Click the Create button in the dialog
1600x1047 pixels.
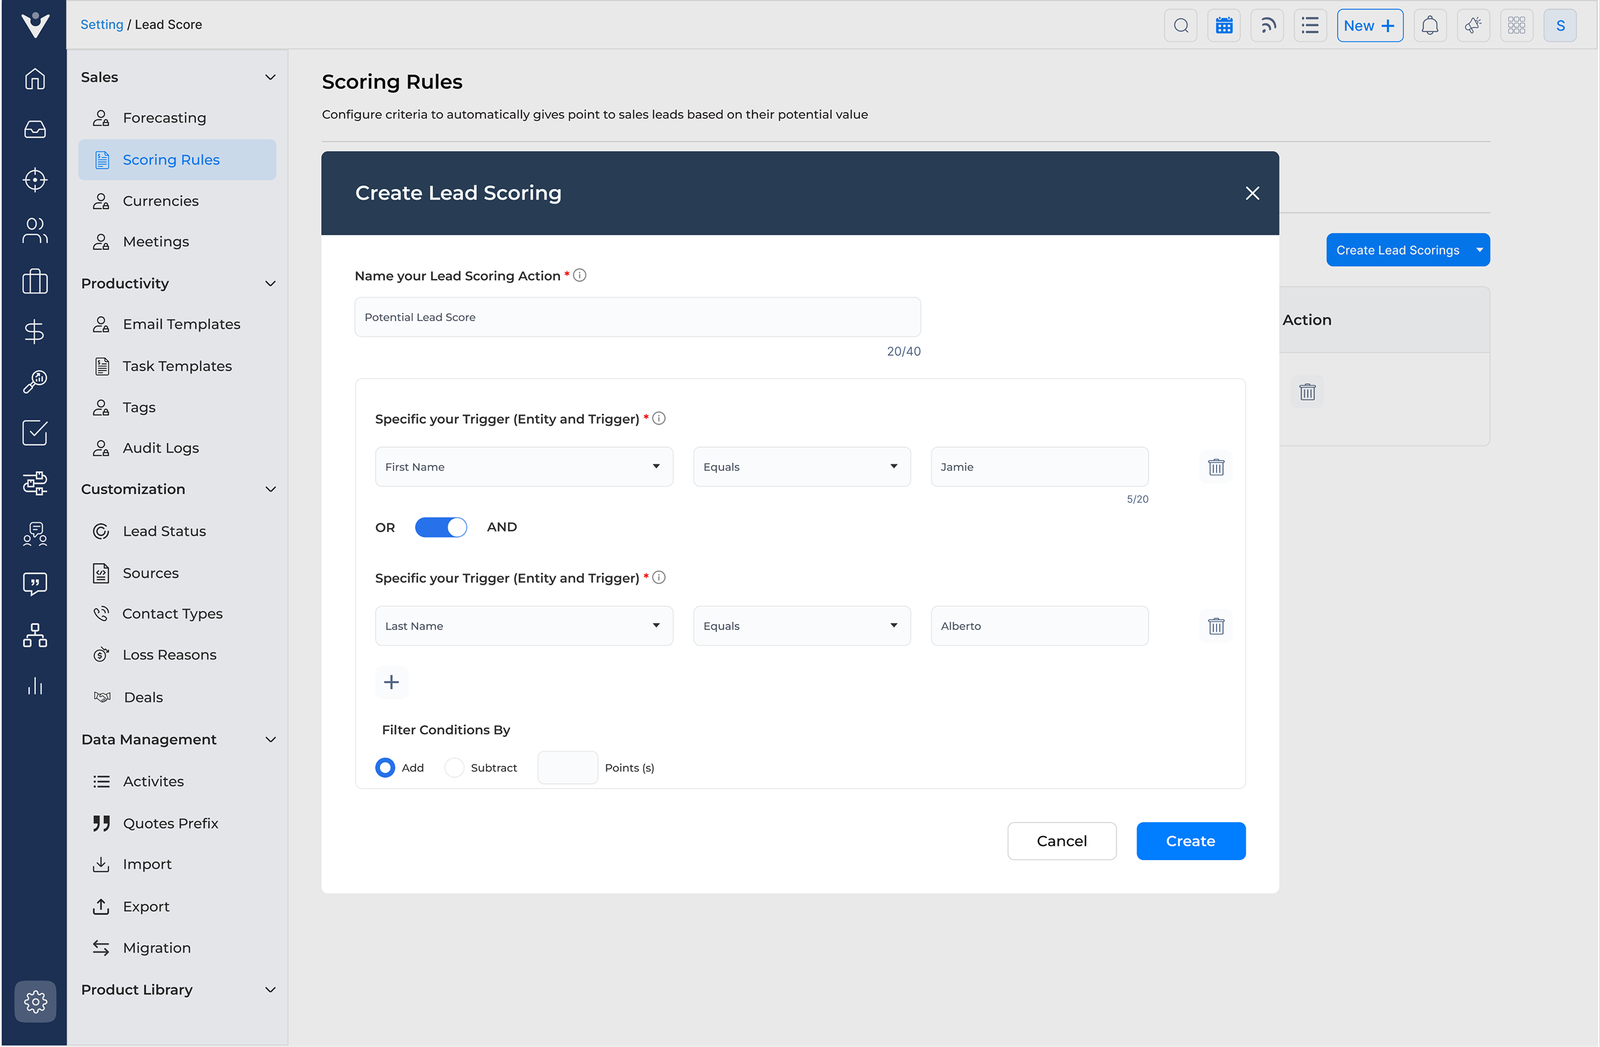[x=1190, y=841]
